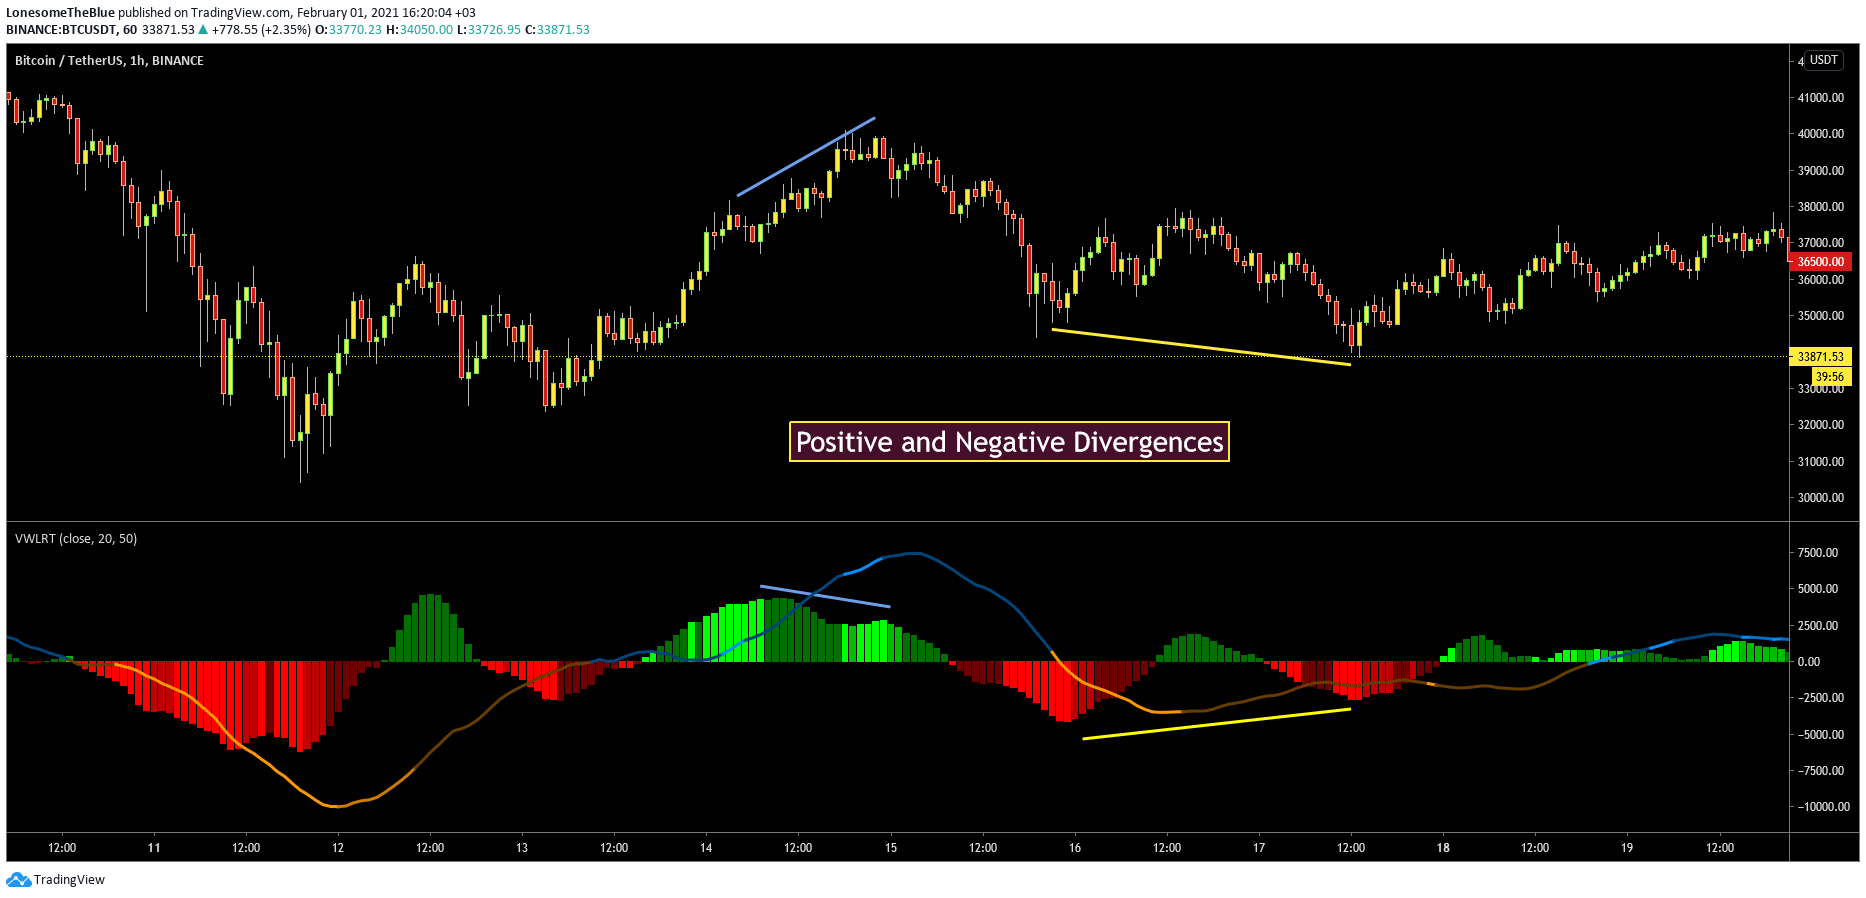Viewport: 1866px width, 898px height.
Task: Click the red 36500.00 price label
Action: pos(1821,262)
